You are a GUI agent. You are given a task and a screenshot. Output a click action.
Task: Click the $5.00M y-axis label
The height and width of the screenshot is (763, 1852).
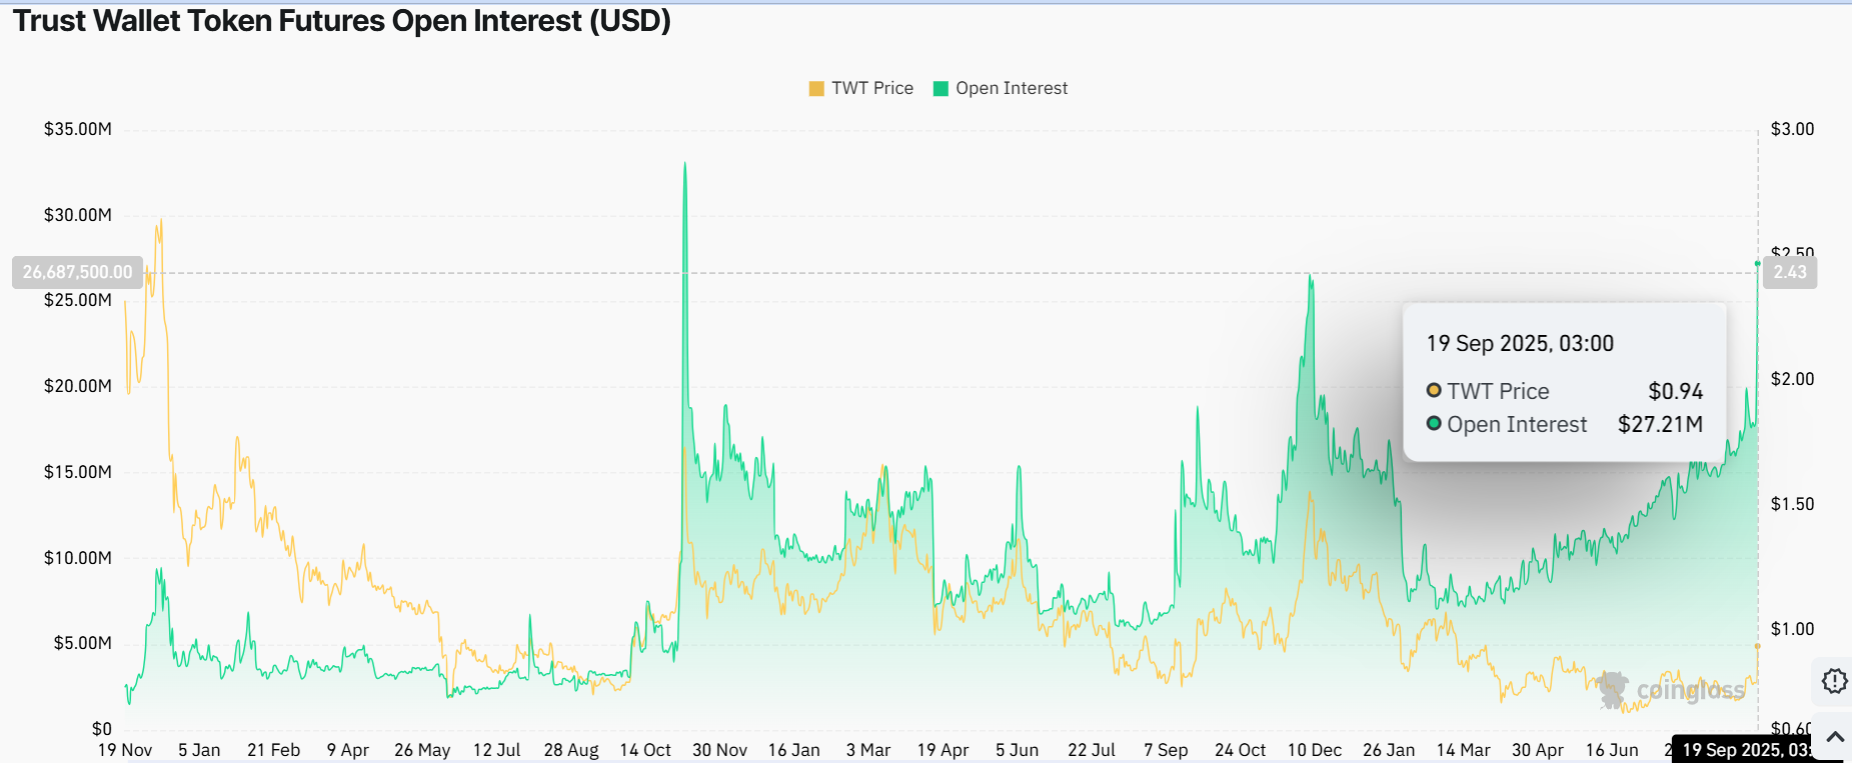point(82,643)
